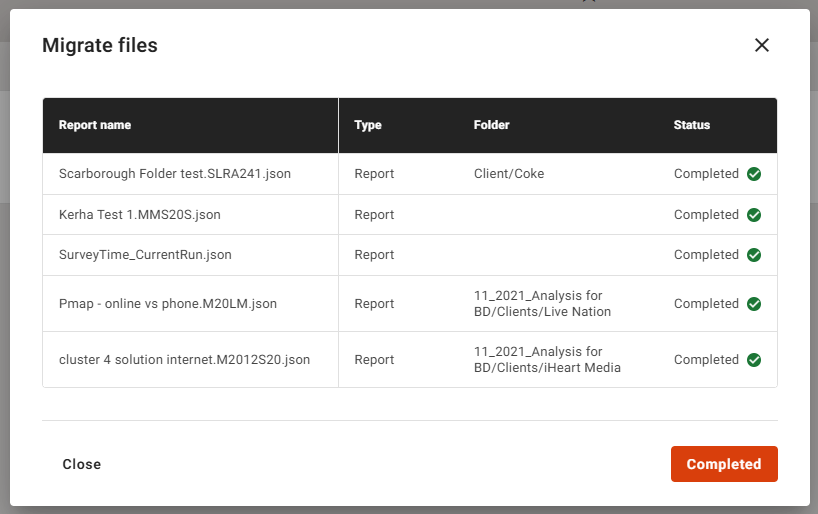Click the iHeart Media folder path
Viewport: 818px width, 514px height.
point(547,360)
